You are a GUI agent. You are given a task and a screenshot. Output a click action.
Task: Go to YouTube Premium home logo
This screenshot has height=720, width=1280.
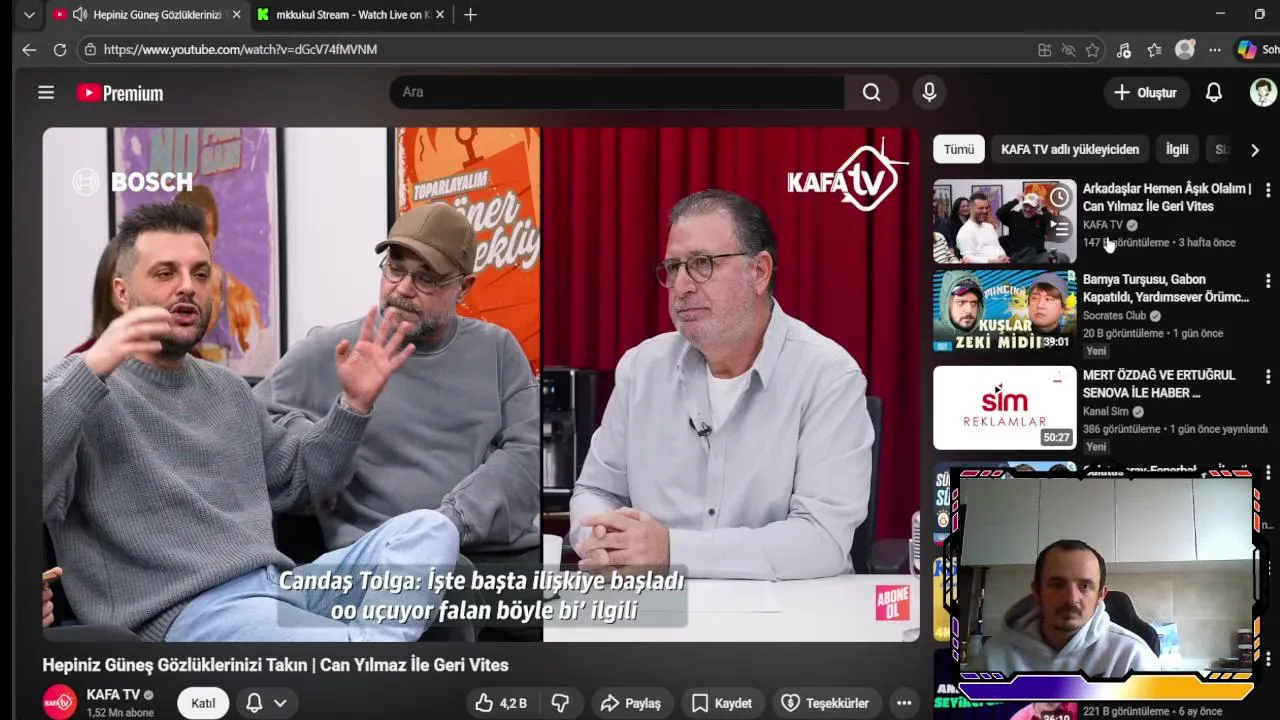(x=120, y=93)
